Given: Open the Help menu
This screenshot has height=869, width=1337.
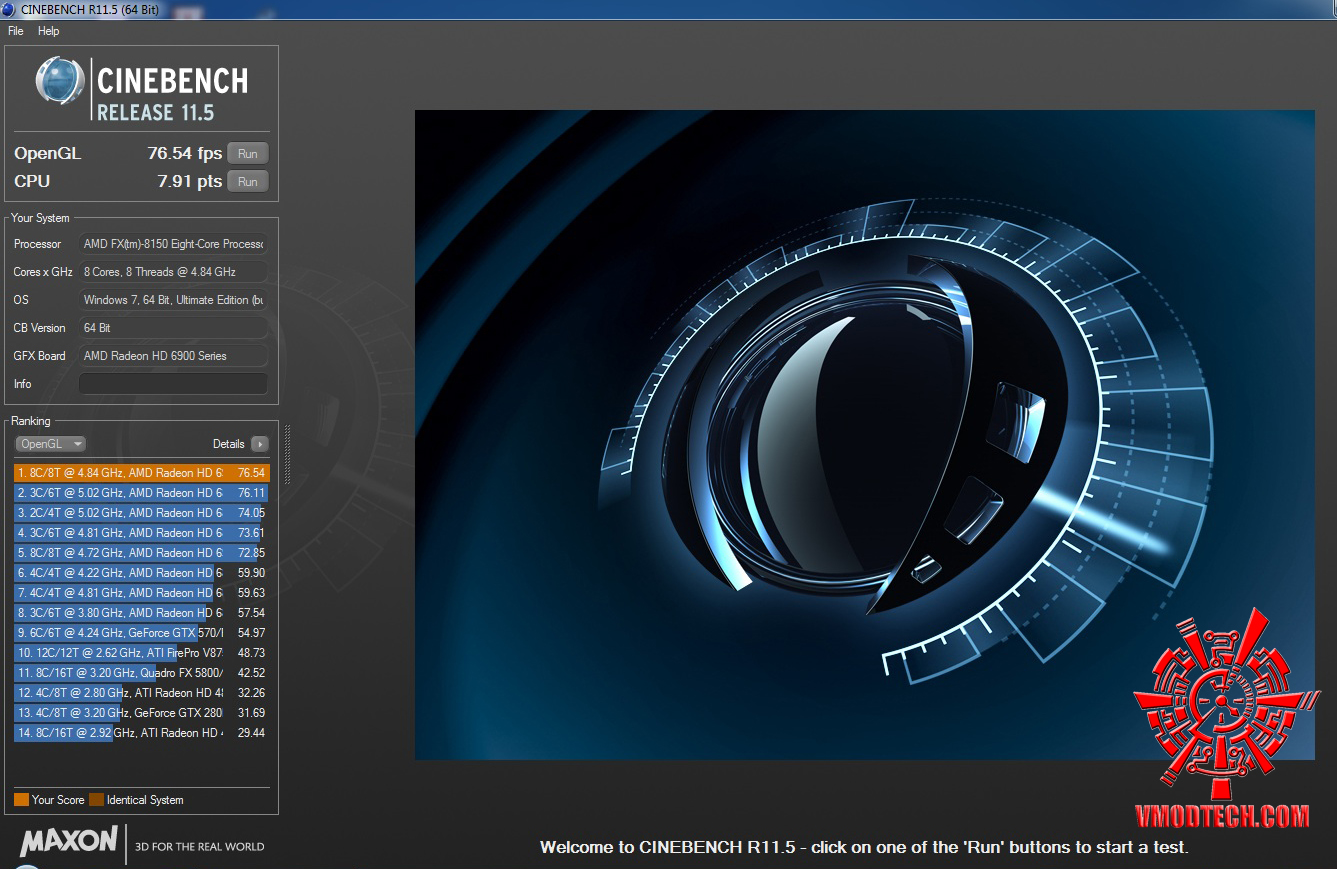Looking at the screenshot, I should (48, 31).
